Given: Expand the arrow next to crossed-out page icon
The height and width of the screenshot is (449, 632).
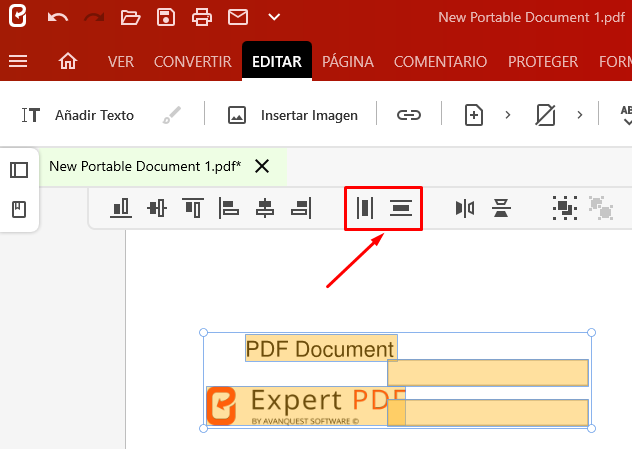Looking at the screenshot, I should (580, 115).
